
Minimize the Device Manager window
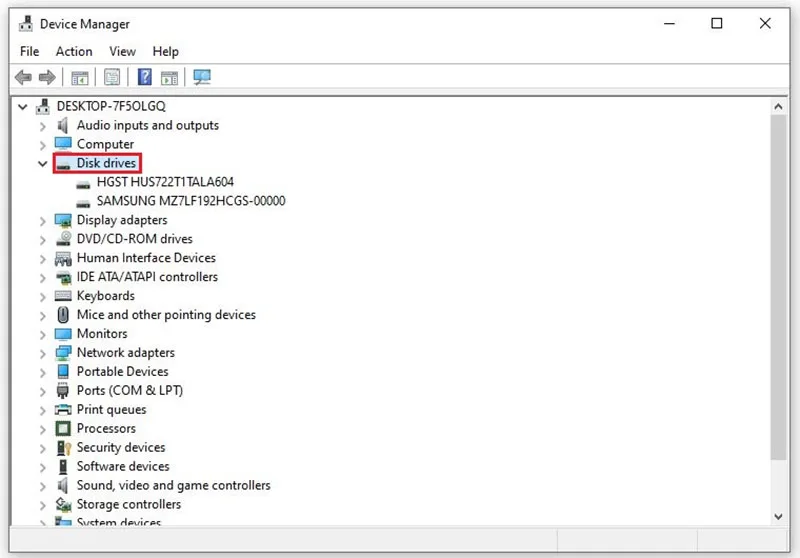tap(669, 23)
